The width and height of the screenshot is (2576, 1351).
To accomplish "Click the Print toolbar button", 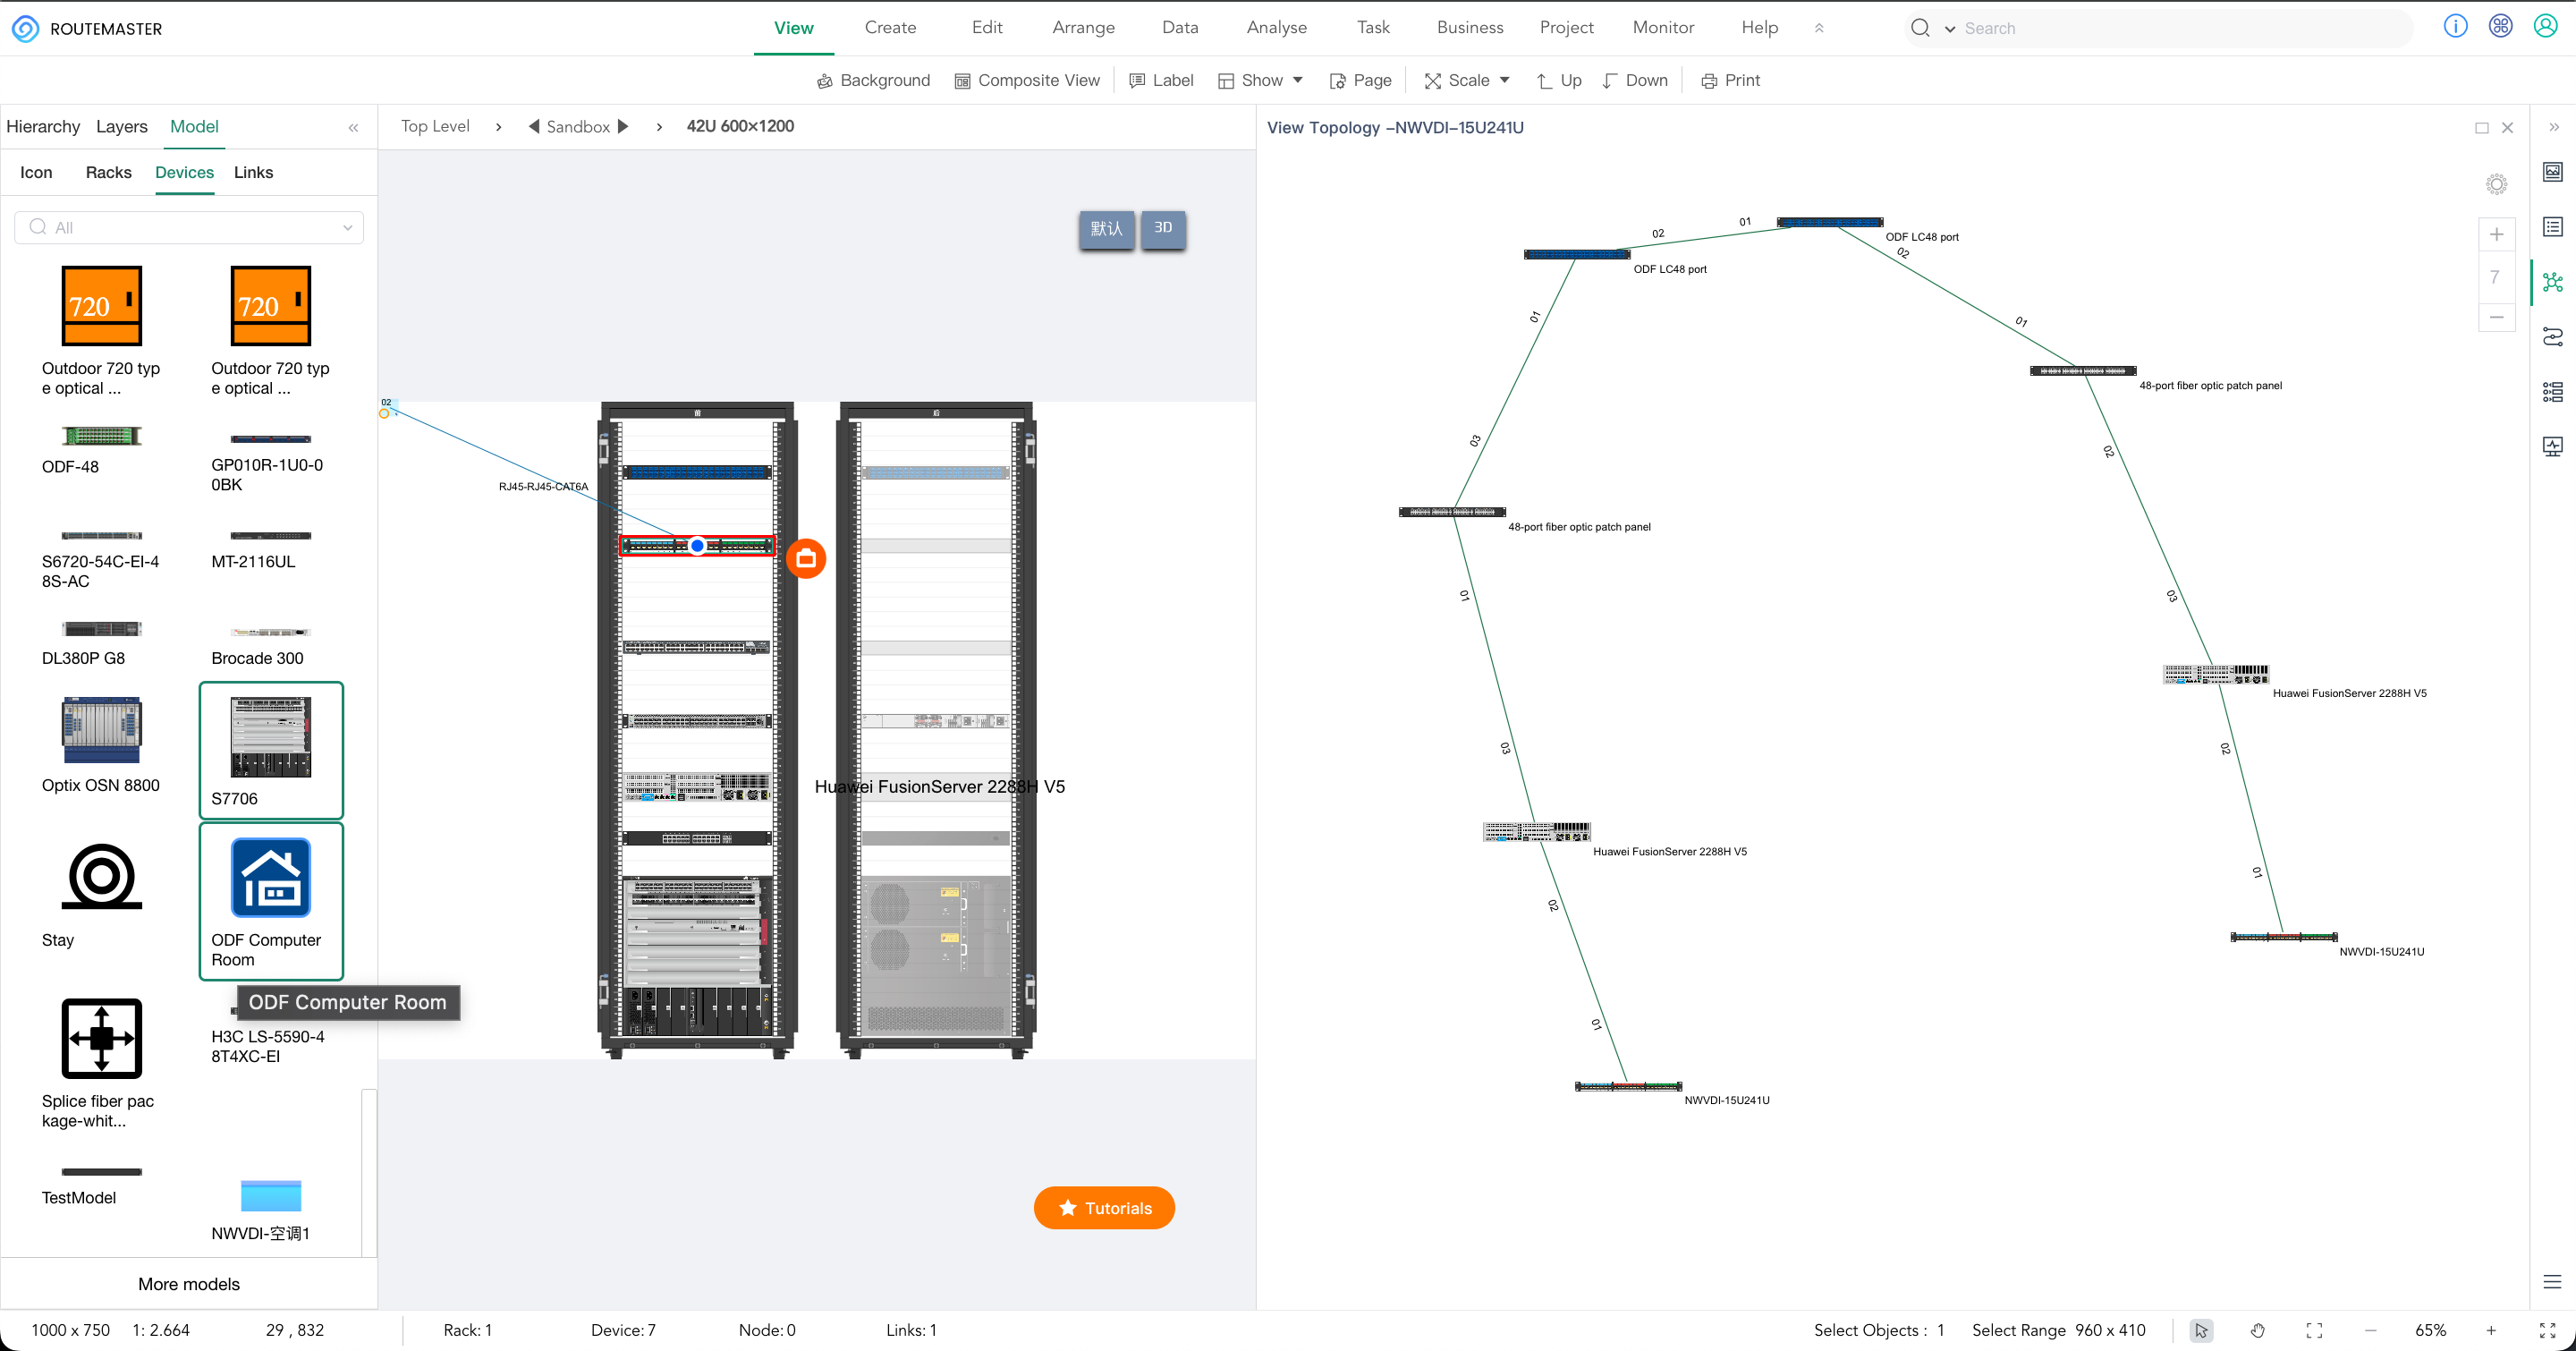I will pyautogui.click(x=1731, y=80).
